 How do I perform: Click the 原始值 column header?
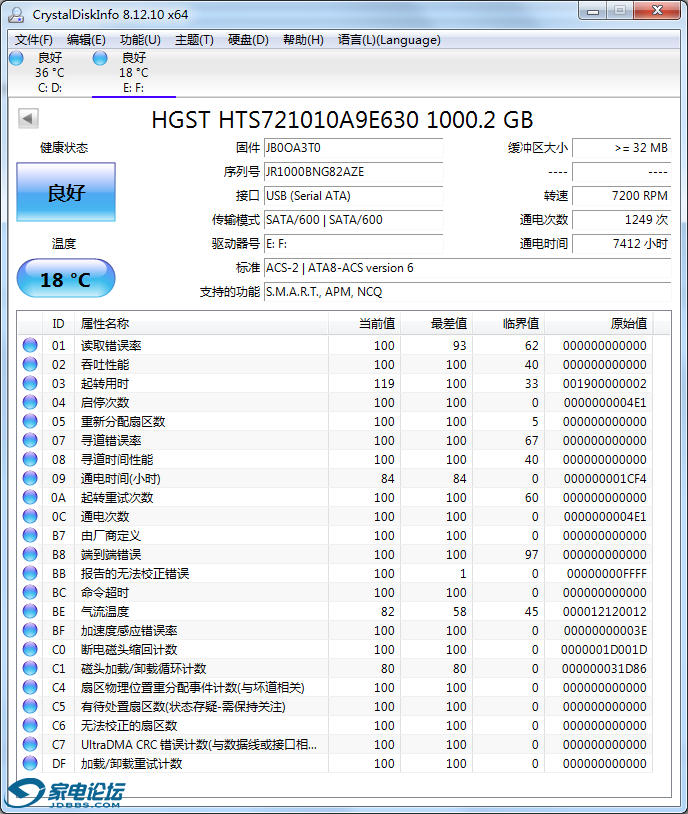click(599, 324)
